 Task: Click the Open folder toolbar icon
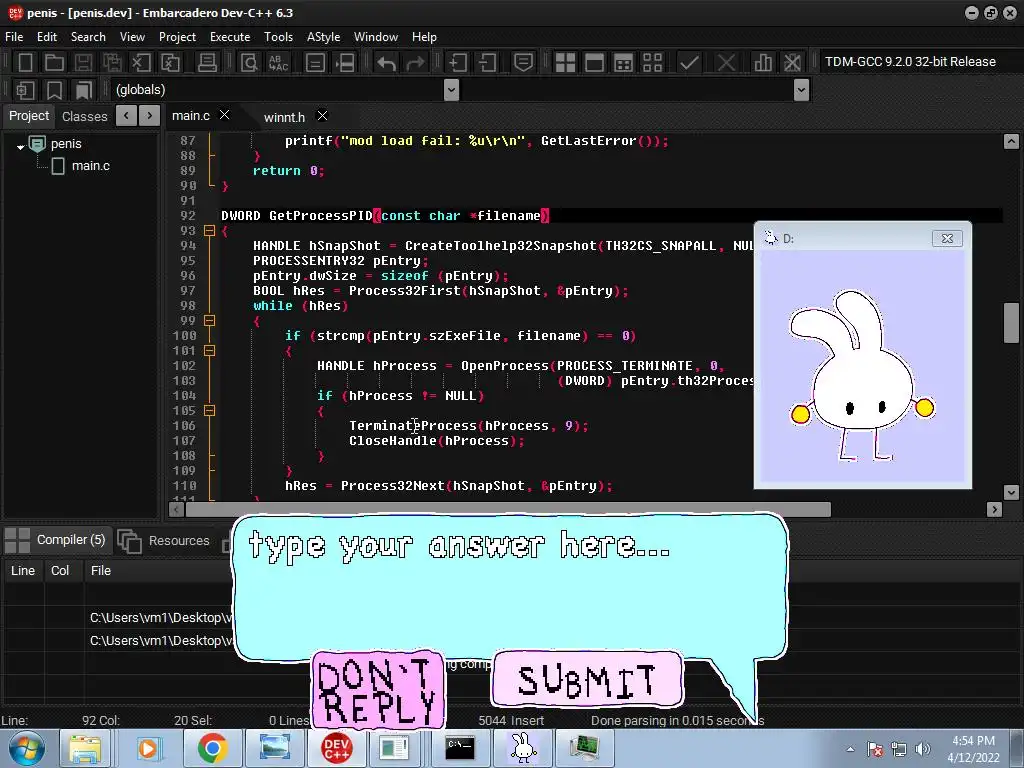54,62
